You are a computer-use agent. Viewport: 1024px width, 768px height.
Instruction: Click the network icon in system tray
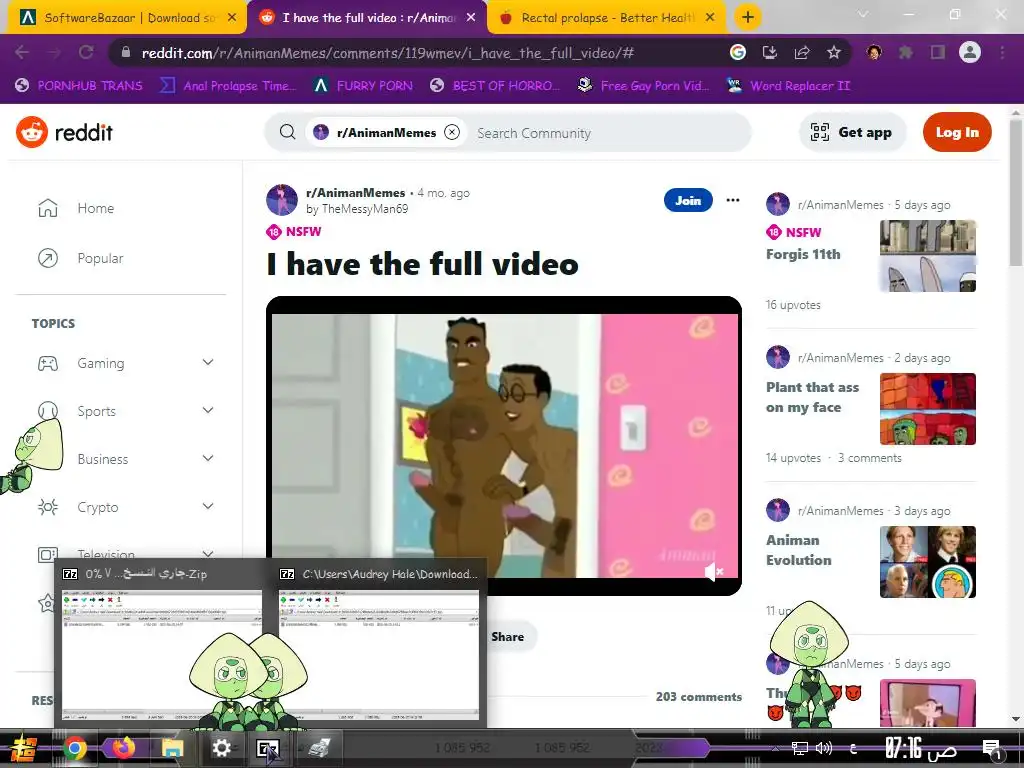point(799,748)
